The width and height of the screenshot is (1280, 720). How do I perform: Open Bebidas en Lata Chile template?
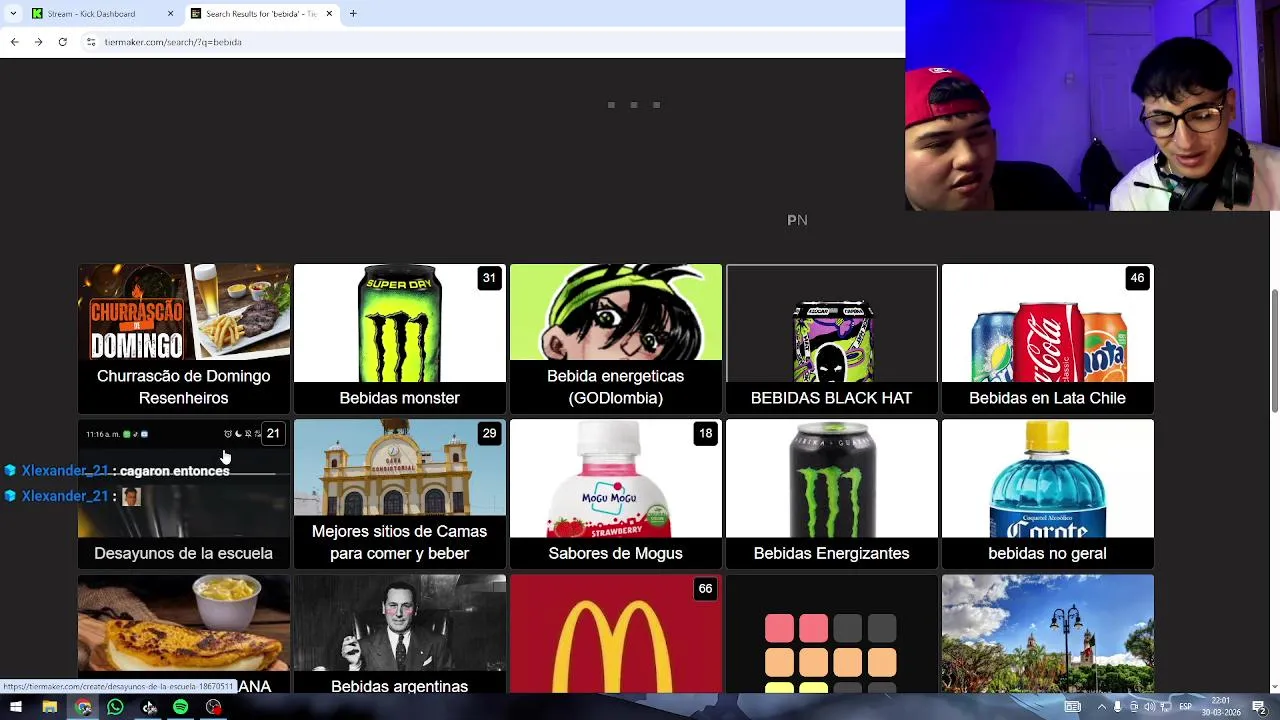pyautogui.click(x=1048, y=339)
